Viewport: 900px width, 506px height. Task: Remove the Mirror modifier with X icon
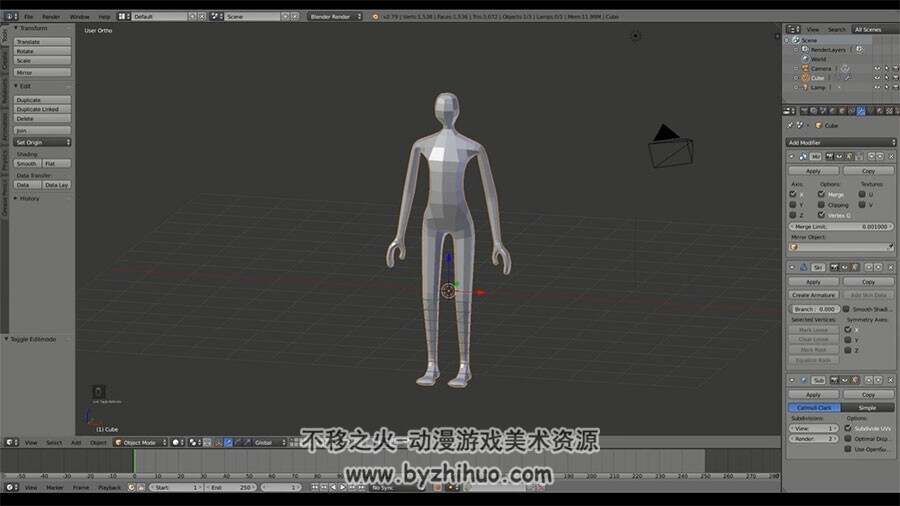[x=891, y=156]
